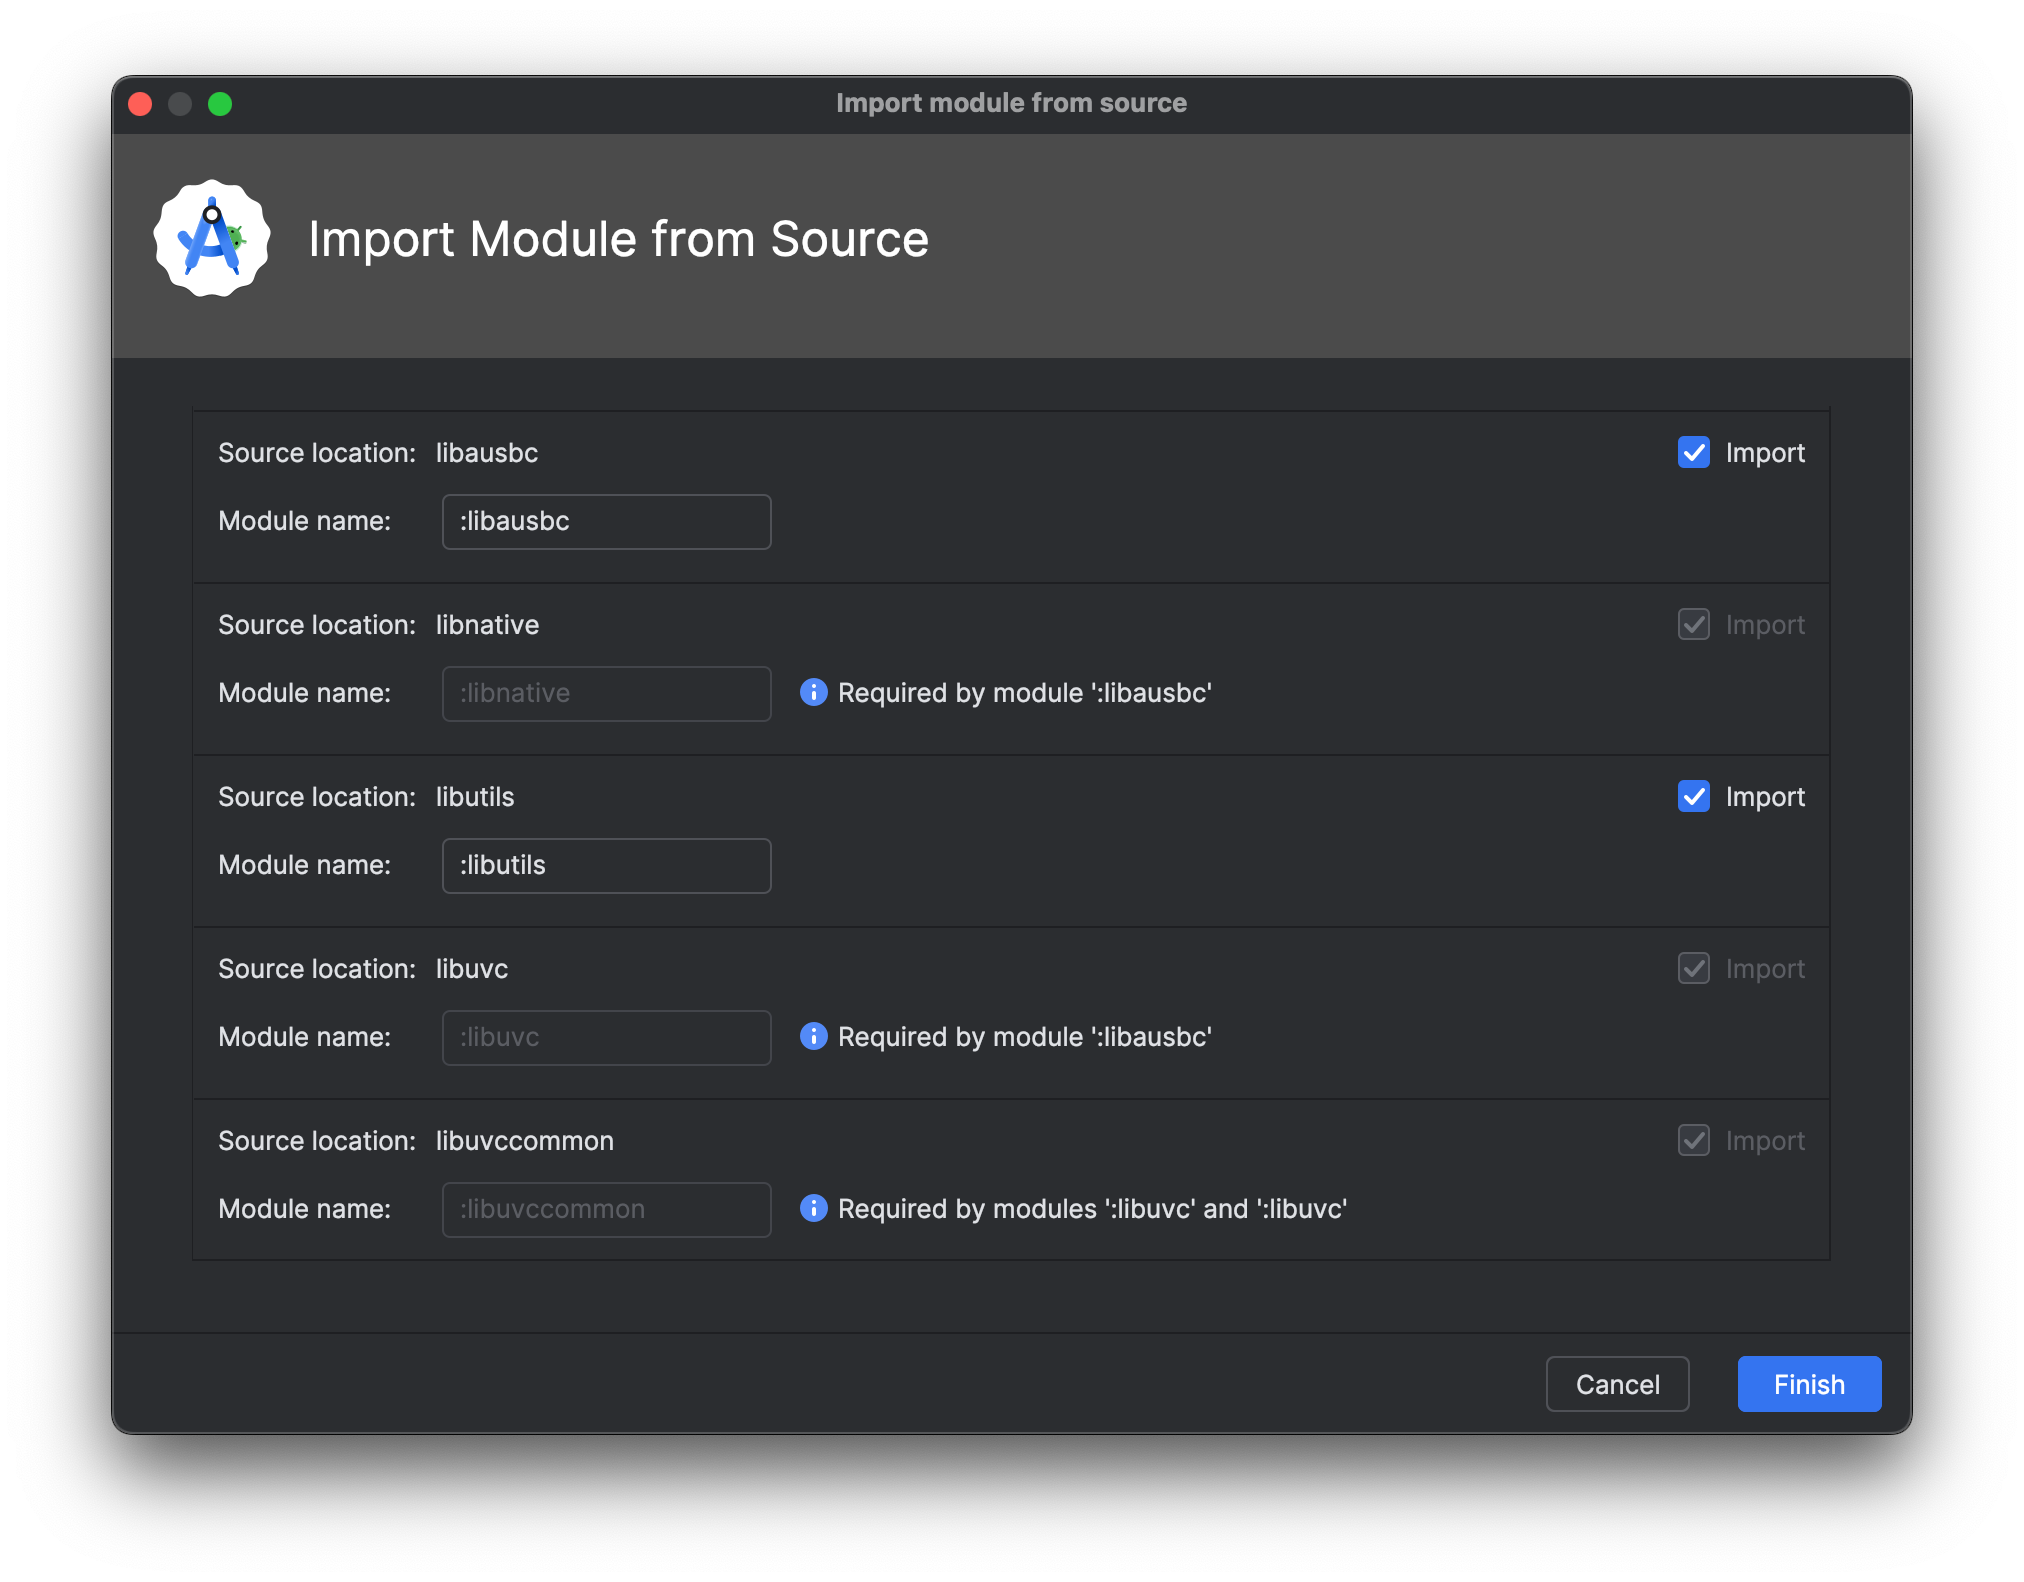
Task: Click the :libutils module name field
Action: click(x=607, y=865)
